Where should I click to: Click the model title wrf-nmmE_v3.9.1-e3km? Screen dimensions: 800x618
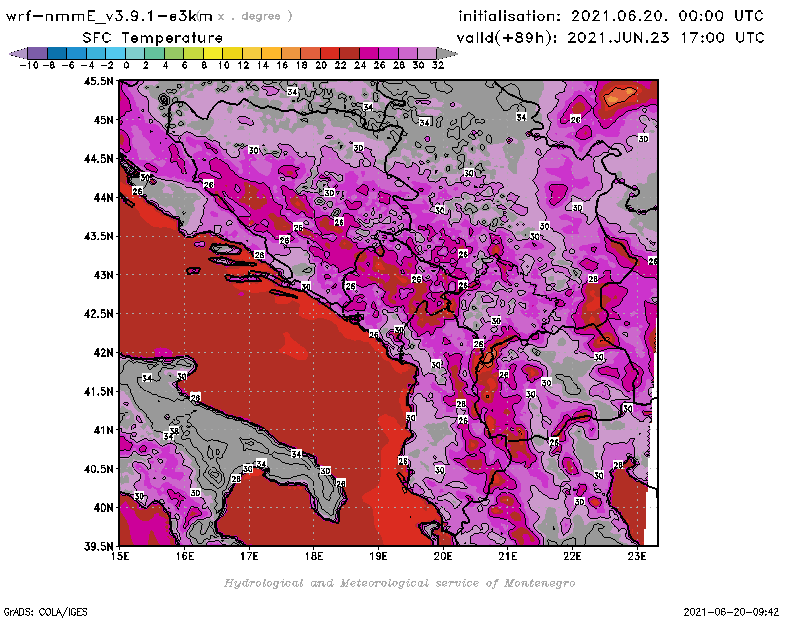tap(109, 16)
